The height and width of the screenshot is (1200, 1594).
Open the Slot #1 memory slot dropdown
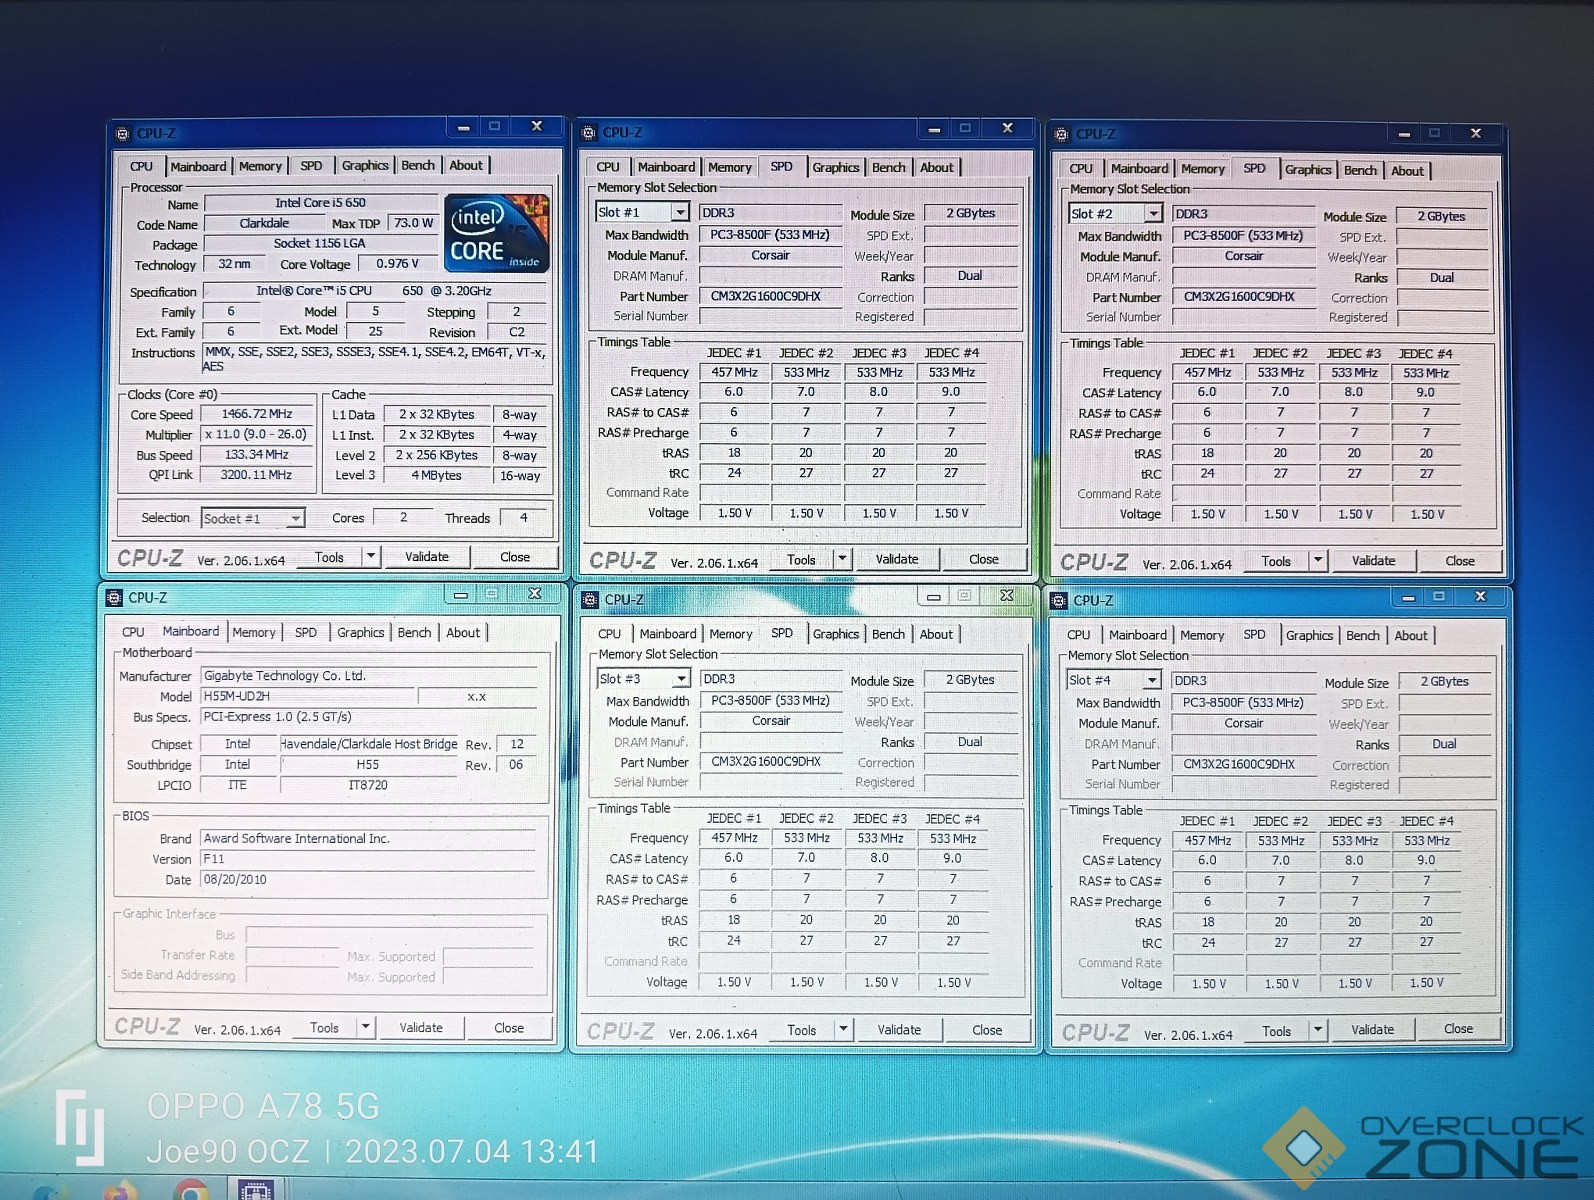click(680, 212)
